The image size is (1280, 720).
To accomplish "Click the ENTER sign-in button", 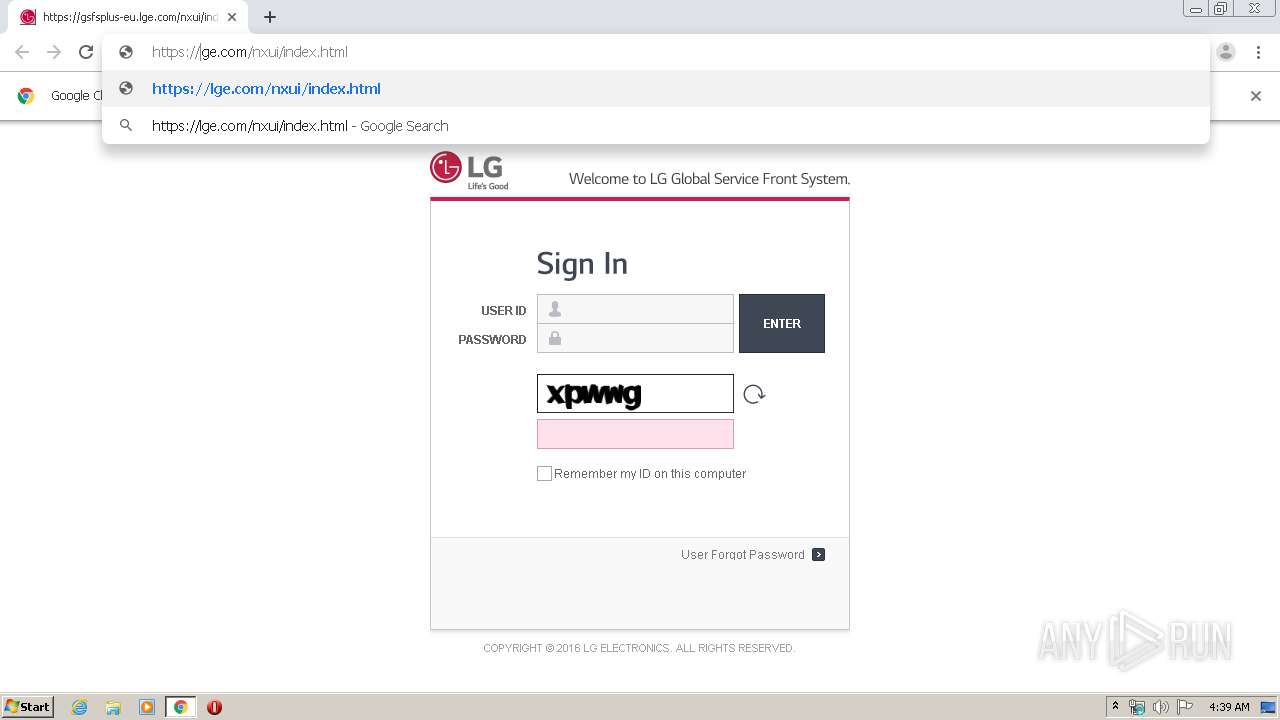I will pos(782,323).
